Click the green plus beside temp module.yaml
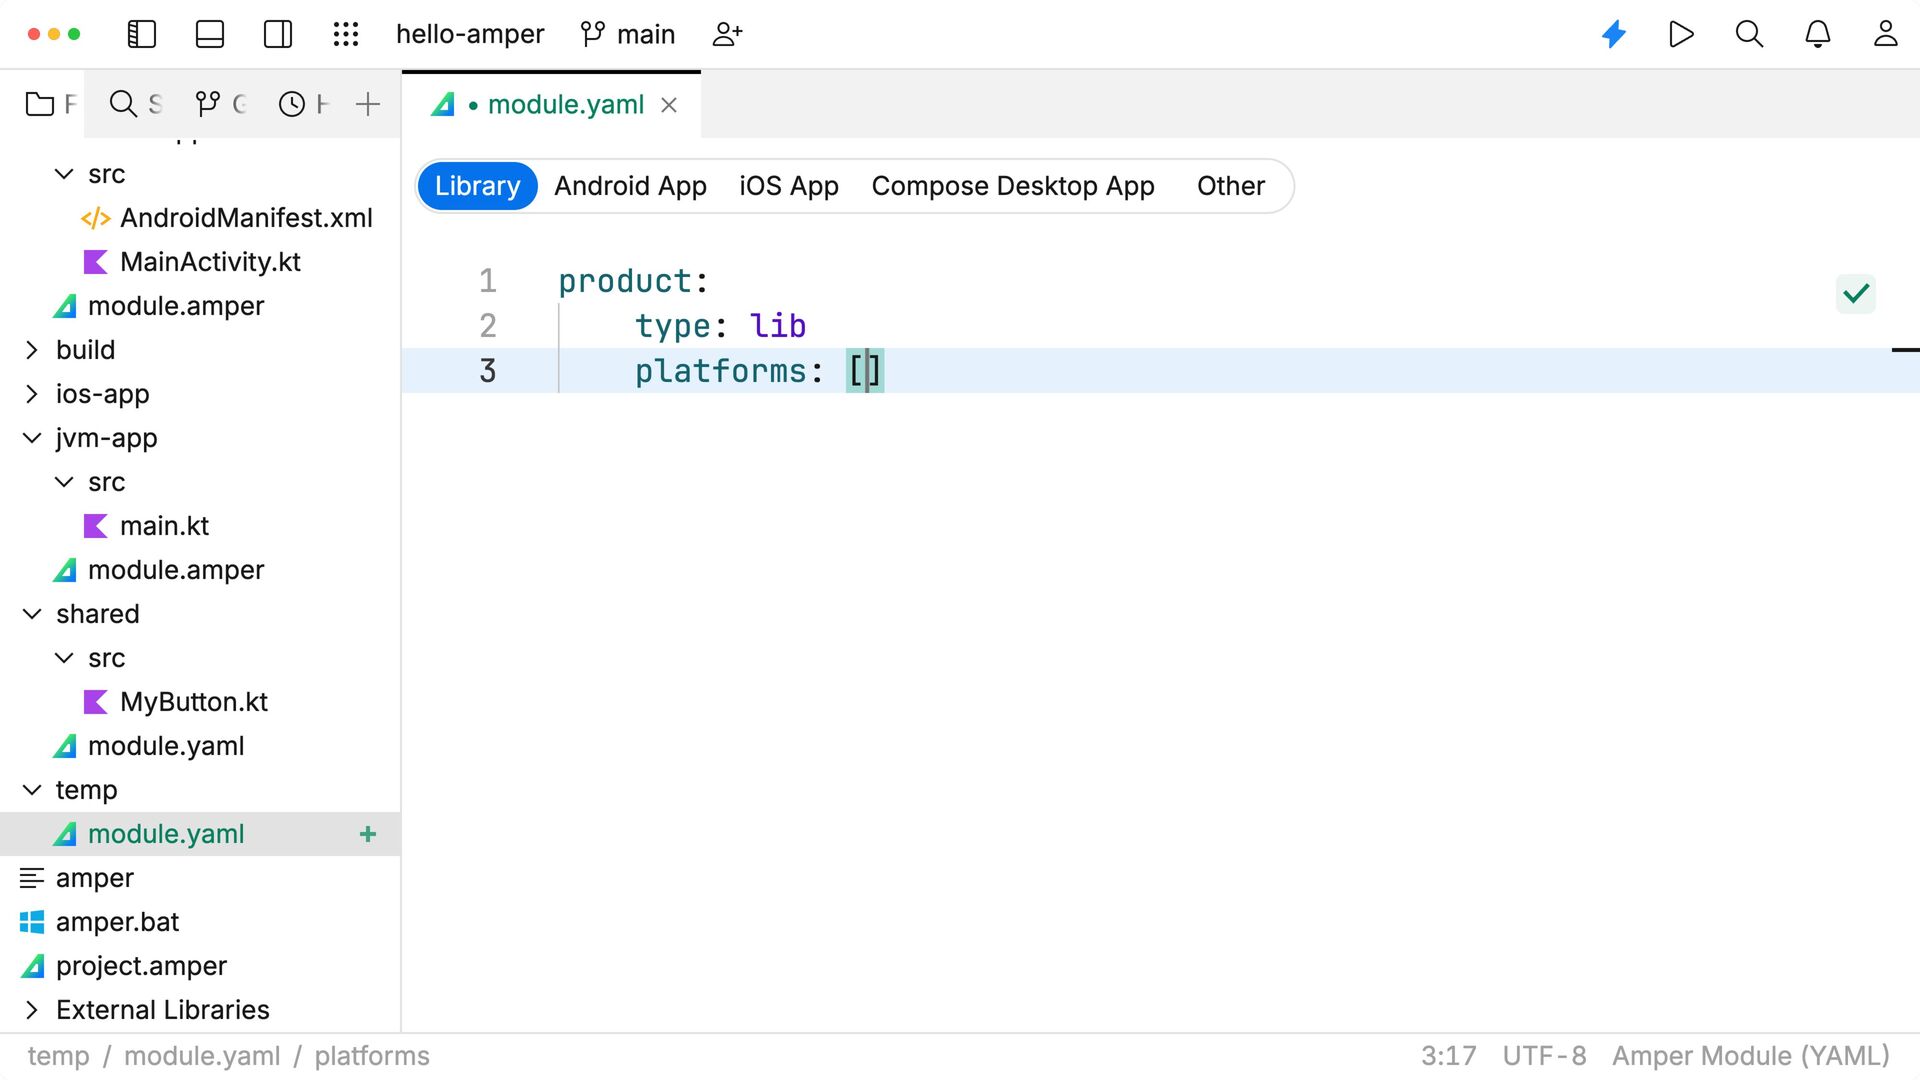The image size is (1920, 1080). point(368,834)
